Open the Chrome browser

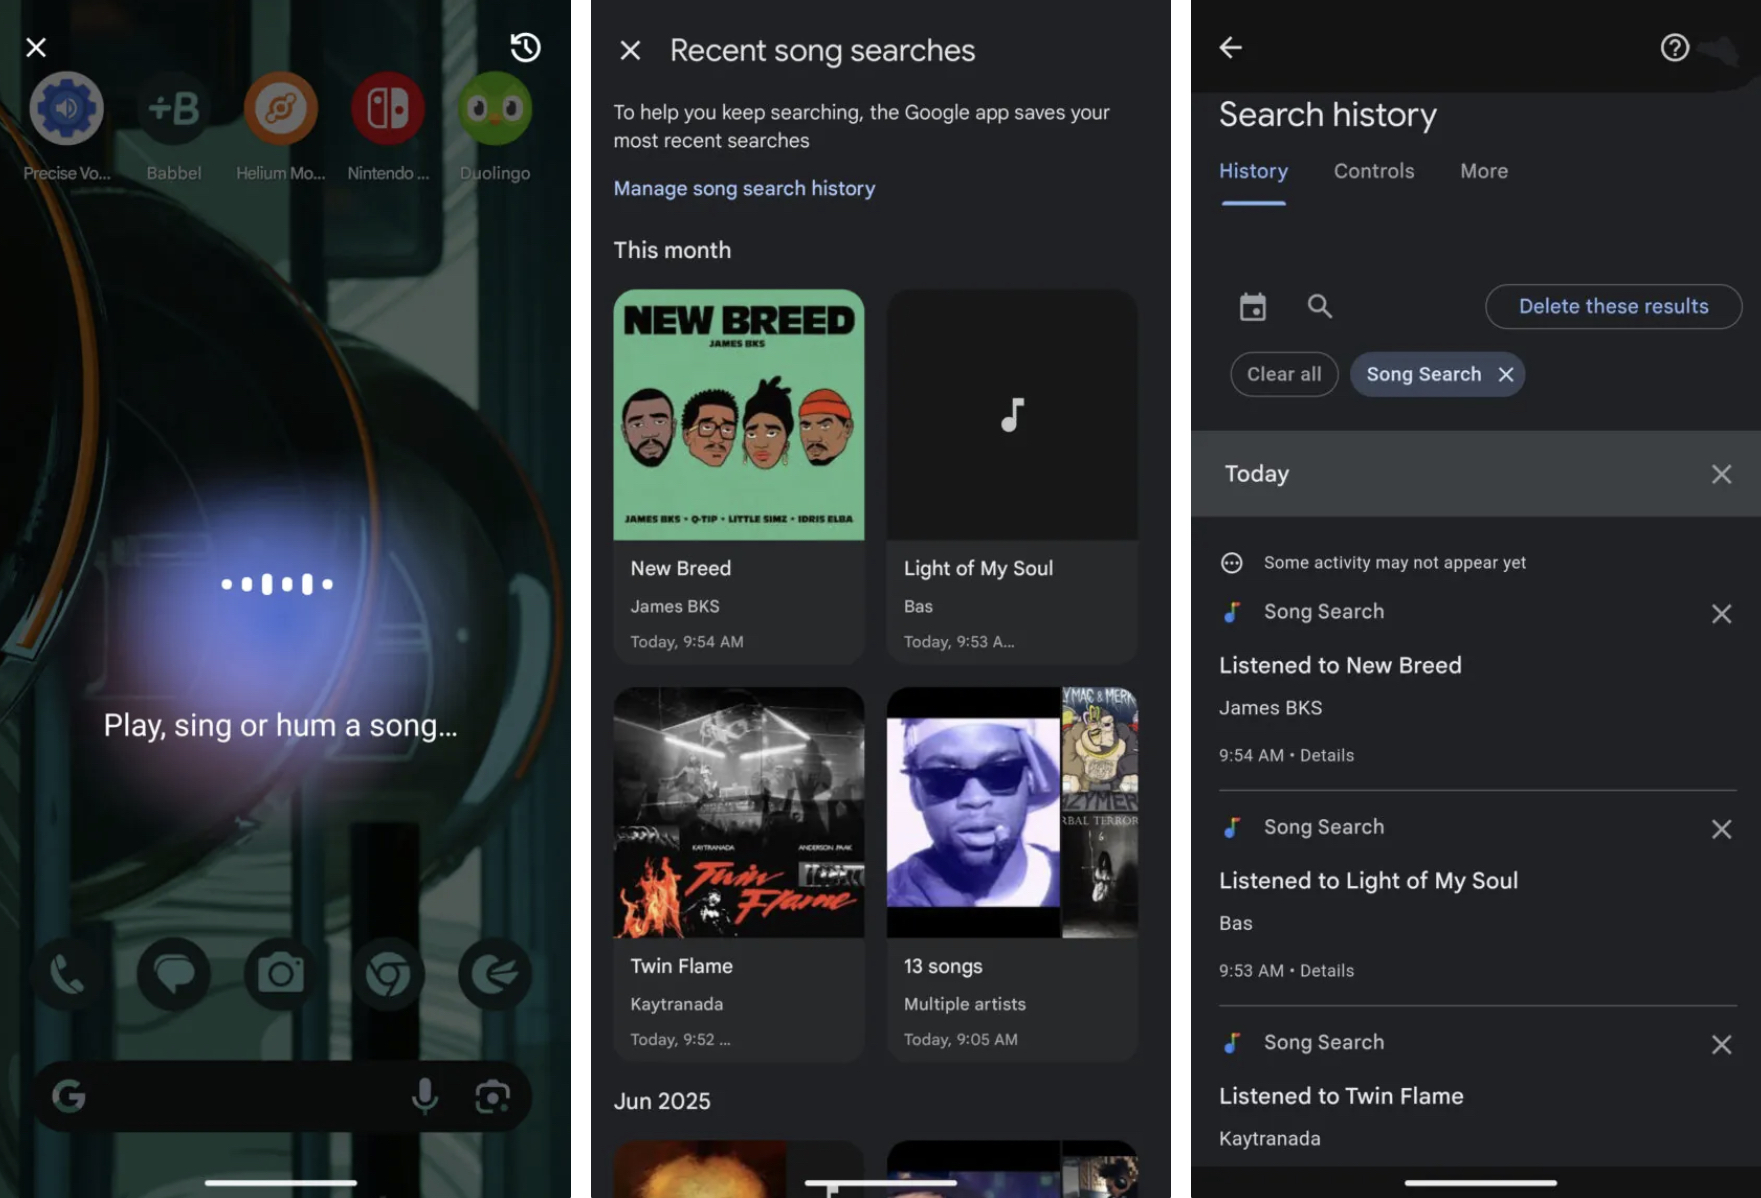pyautogui.click(x=388, y=973)
